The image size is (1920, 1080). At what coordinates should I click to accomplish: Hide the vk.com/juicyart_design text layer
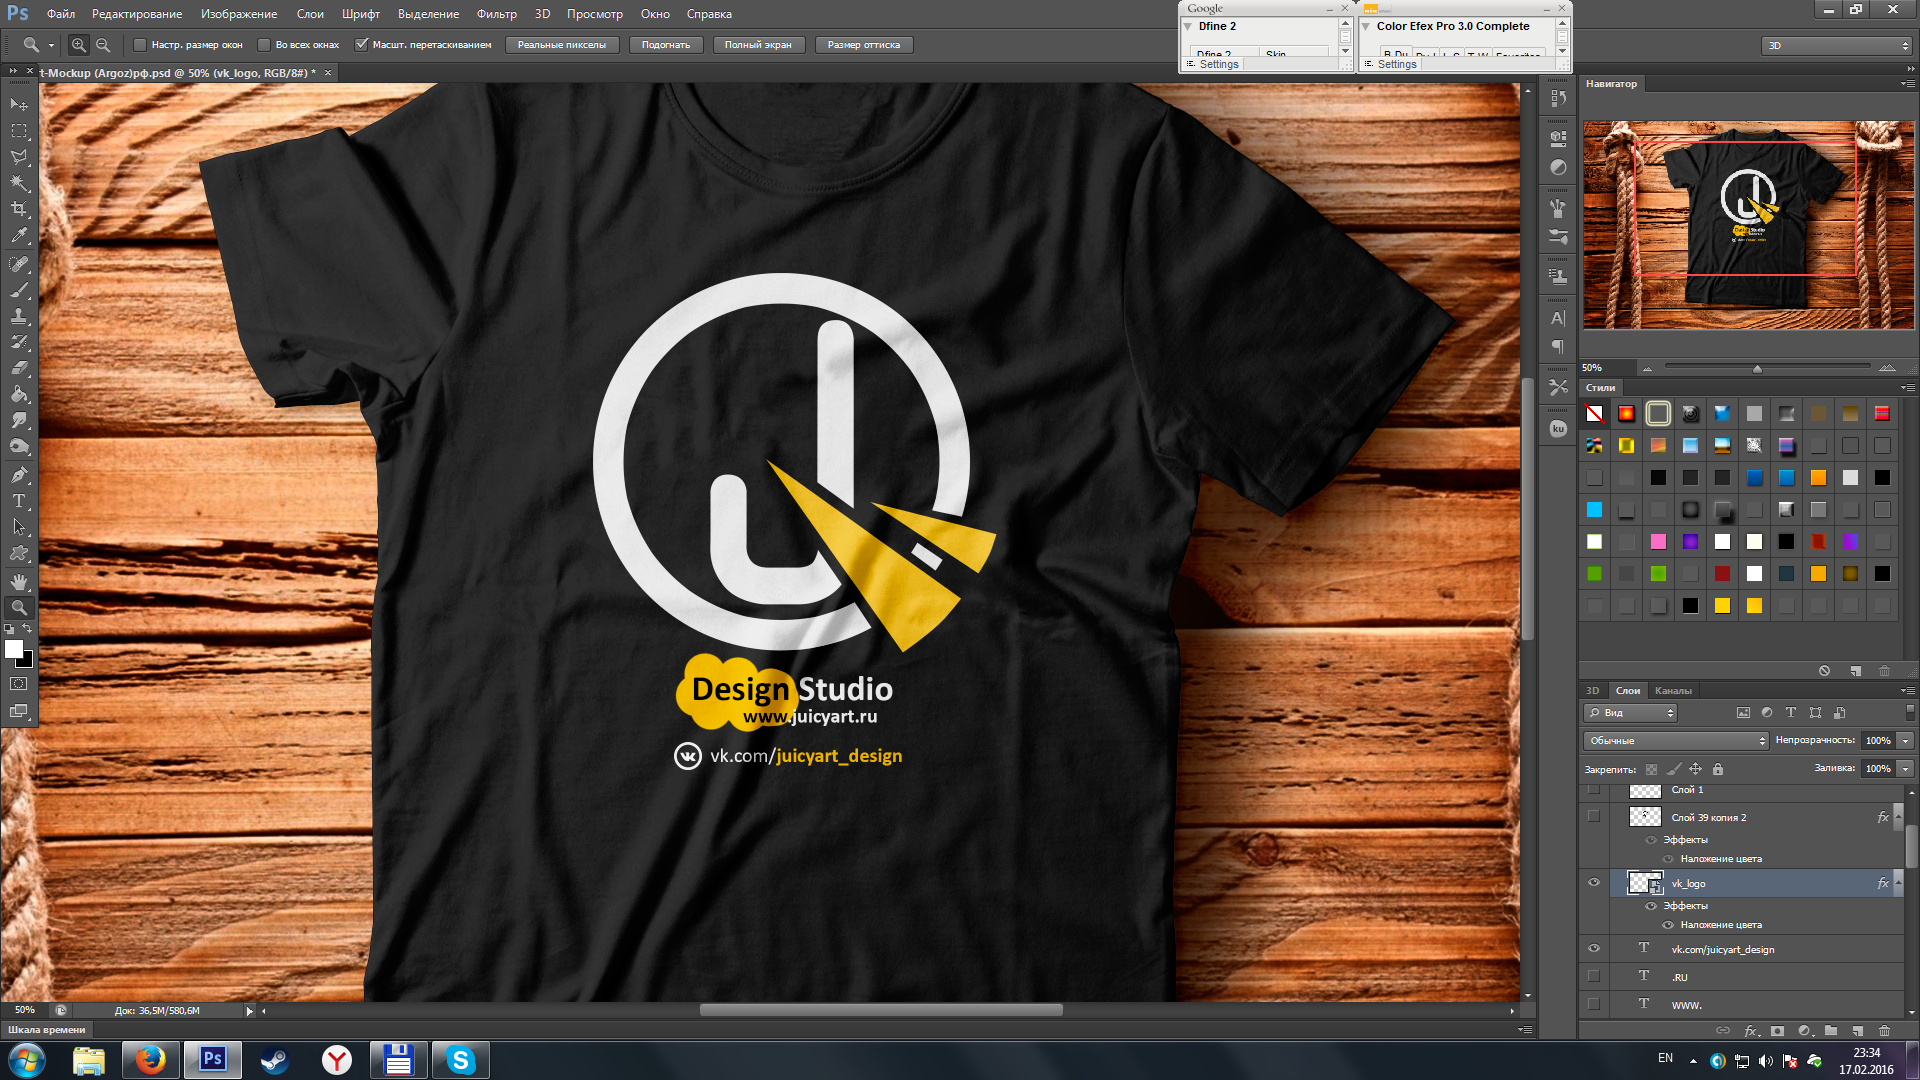point(1594,949)
